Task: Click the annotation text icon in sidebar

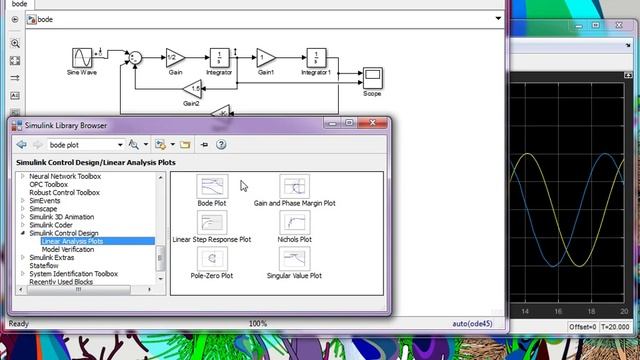Action: (x=15, y=96)
